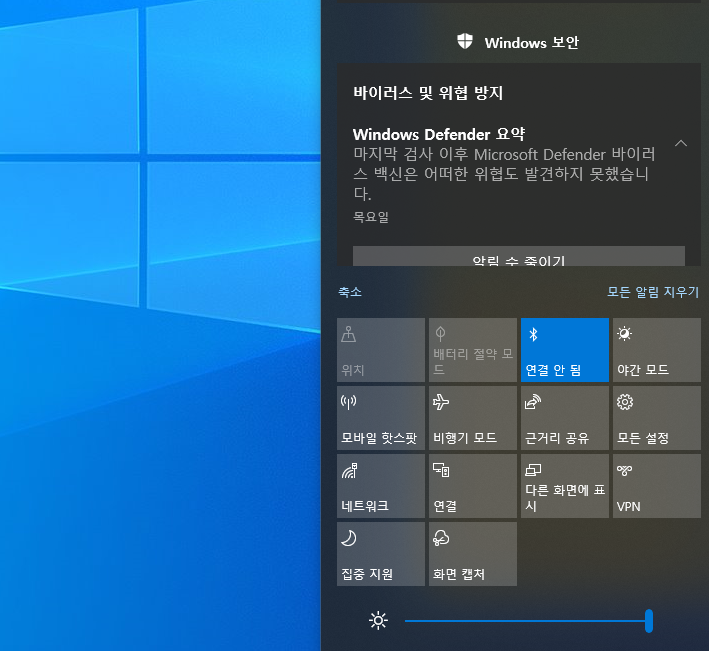Viewport: 709px width, 651px height.
Task: Enable 야간 모드 night light tile
Action: coord(657,350)
